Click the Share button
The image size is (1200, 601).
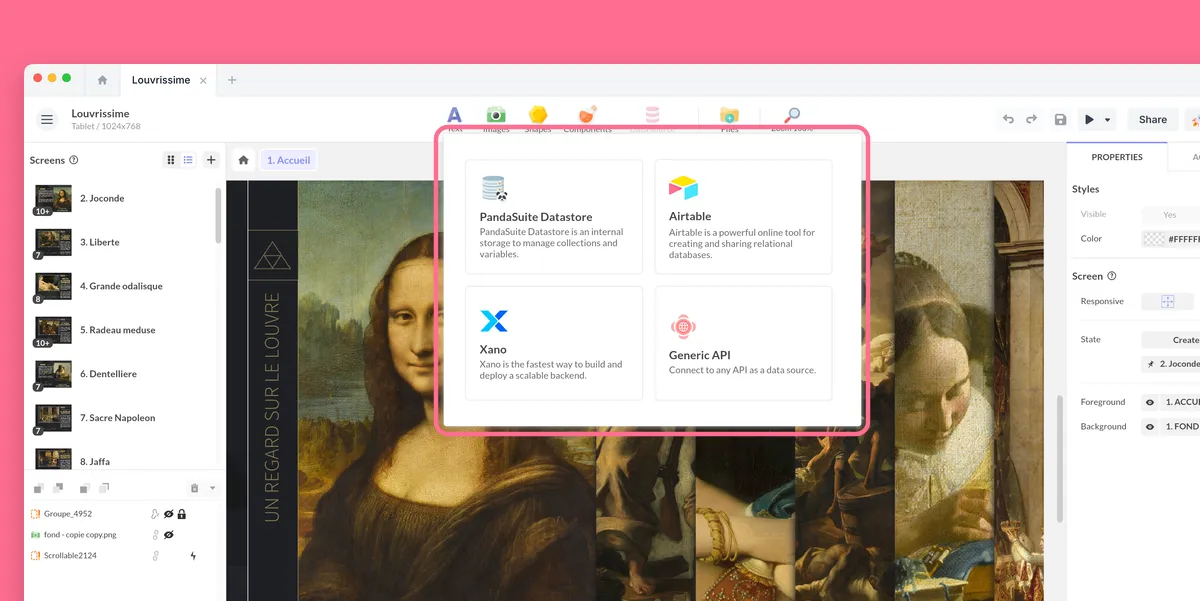coord(1153,120)
